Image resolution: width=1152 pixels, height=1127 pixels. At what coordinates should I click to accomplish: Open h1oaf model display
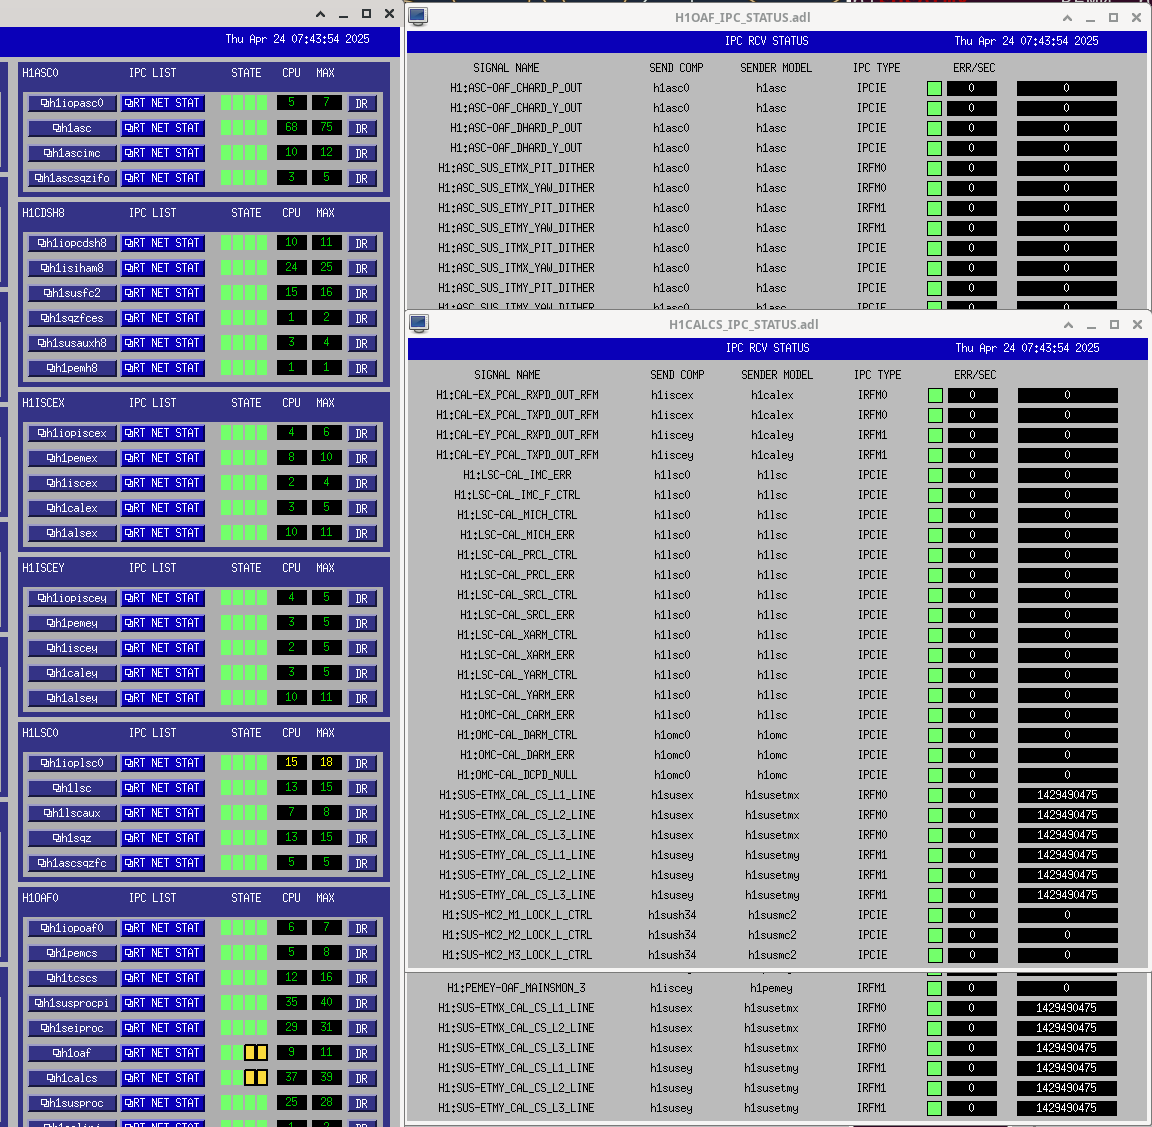(x=72, y=1053)
